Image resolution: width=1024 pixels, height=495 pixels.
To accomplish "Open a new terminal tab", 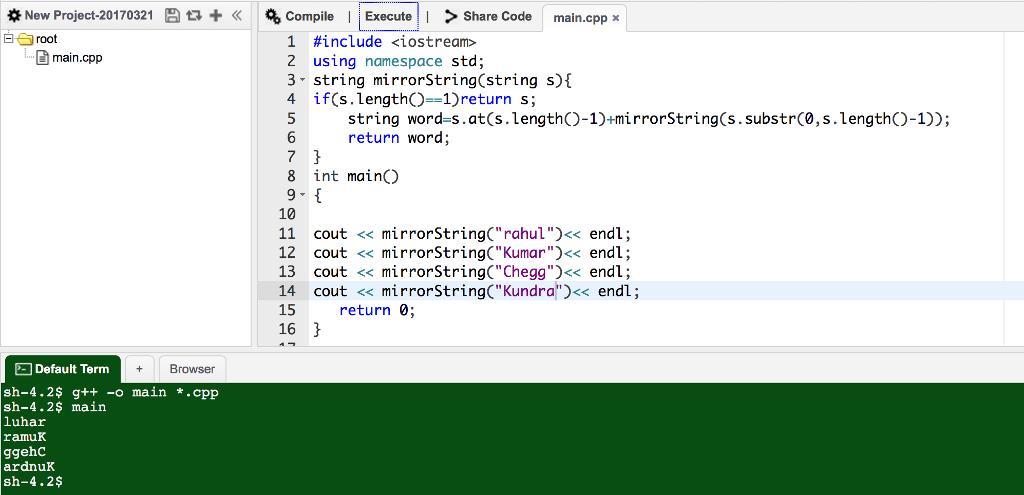I will point(139,369).
